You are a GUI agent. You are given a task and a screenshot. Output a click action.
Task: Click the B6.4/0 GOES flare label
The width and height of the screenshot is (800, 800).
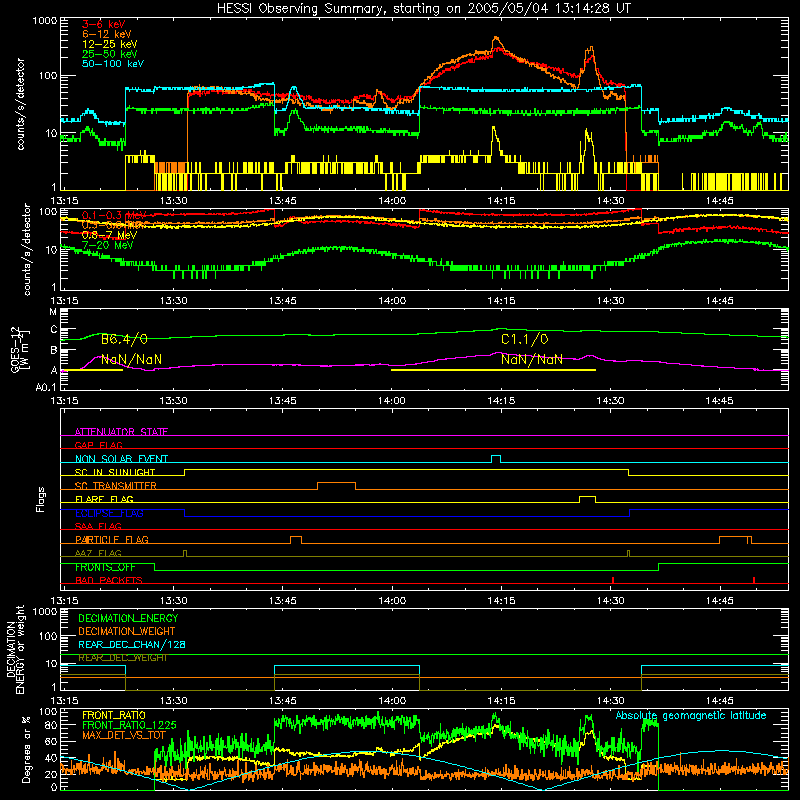point(124,339)
